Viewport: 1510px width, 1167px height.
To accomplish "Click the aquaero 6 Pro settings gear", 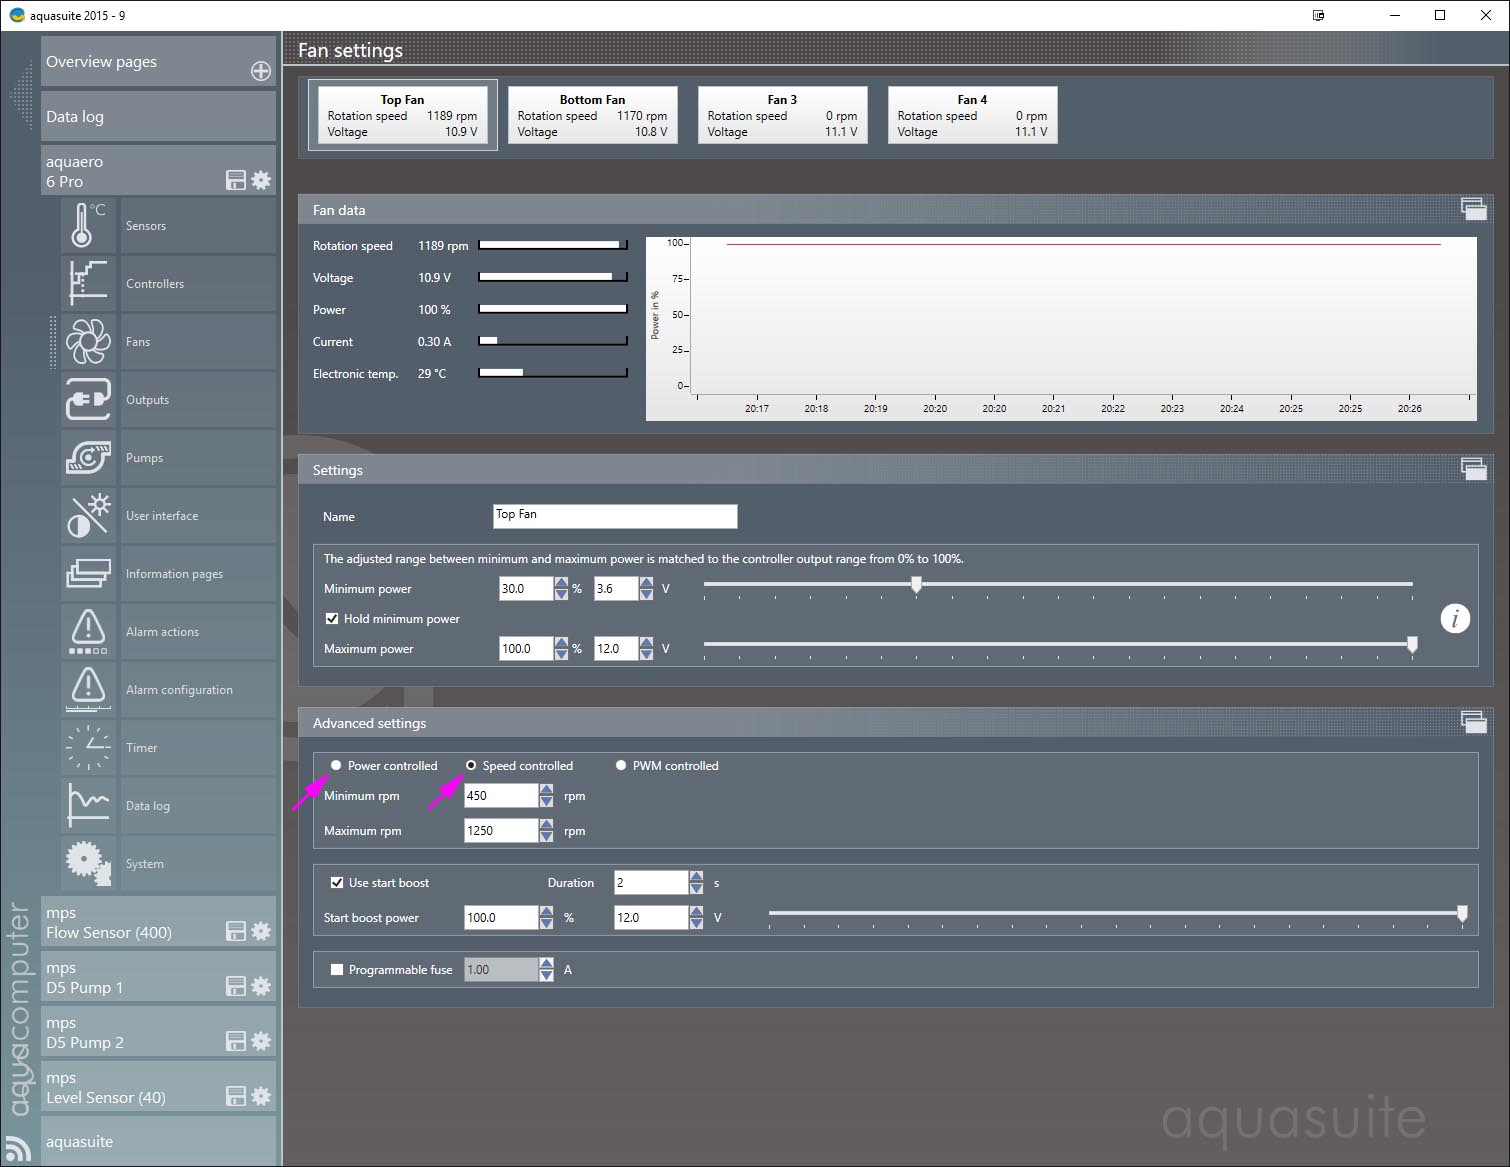I will click(x=261, y=180).
